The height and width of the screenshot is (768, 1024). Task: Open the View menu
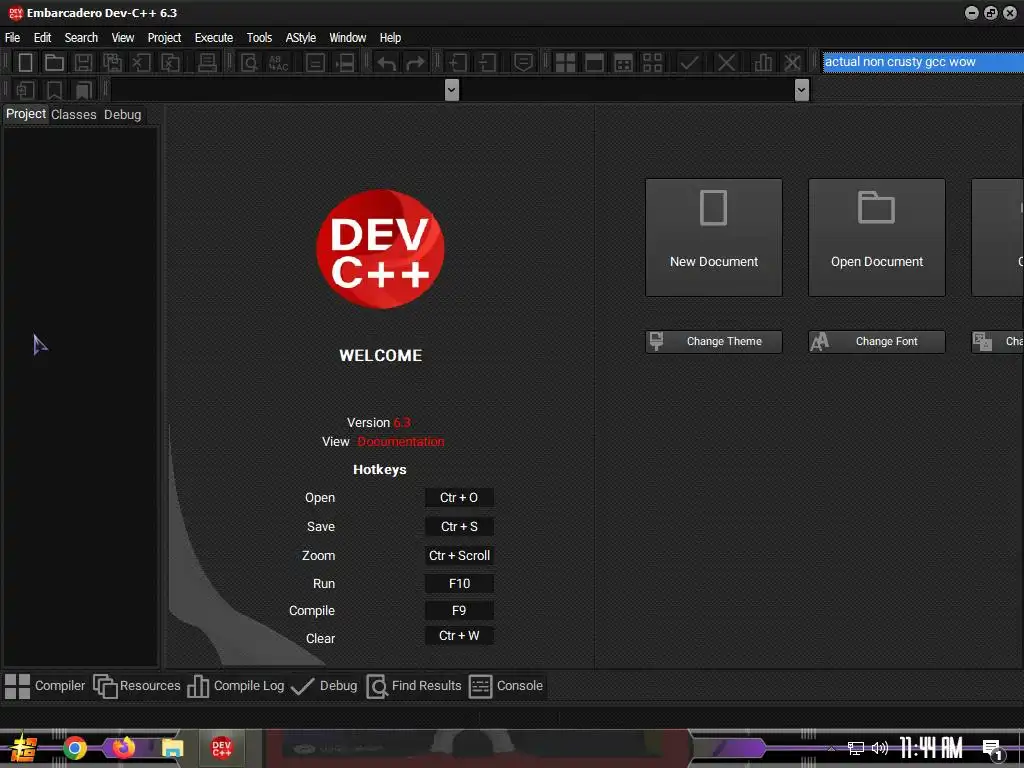[123, 38]
